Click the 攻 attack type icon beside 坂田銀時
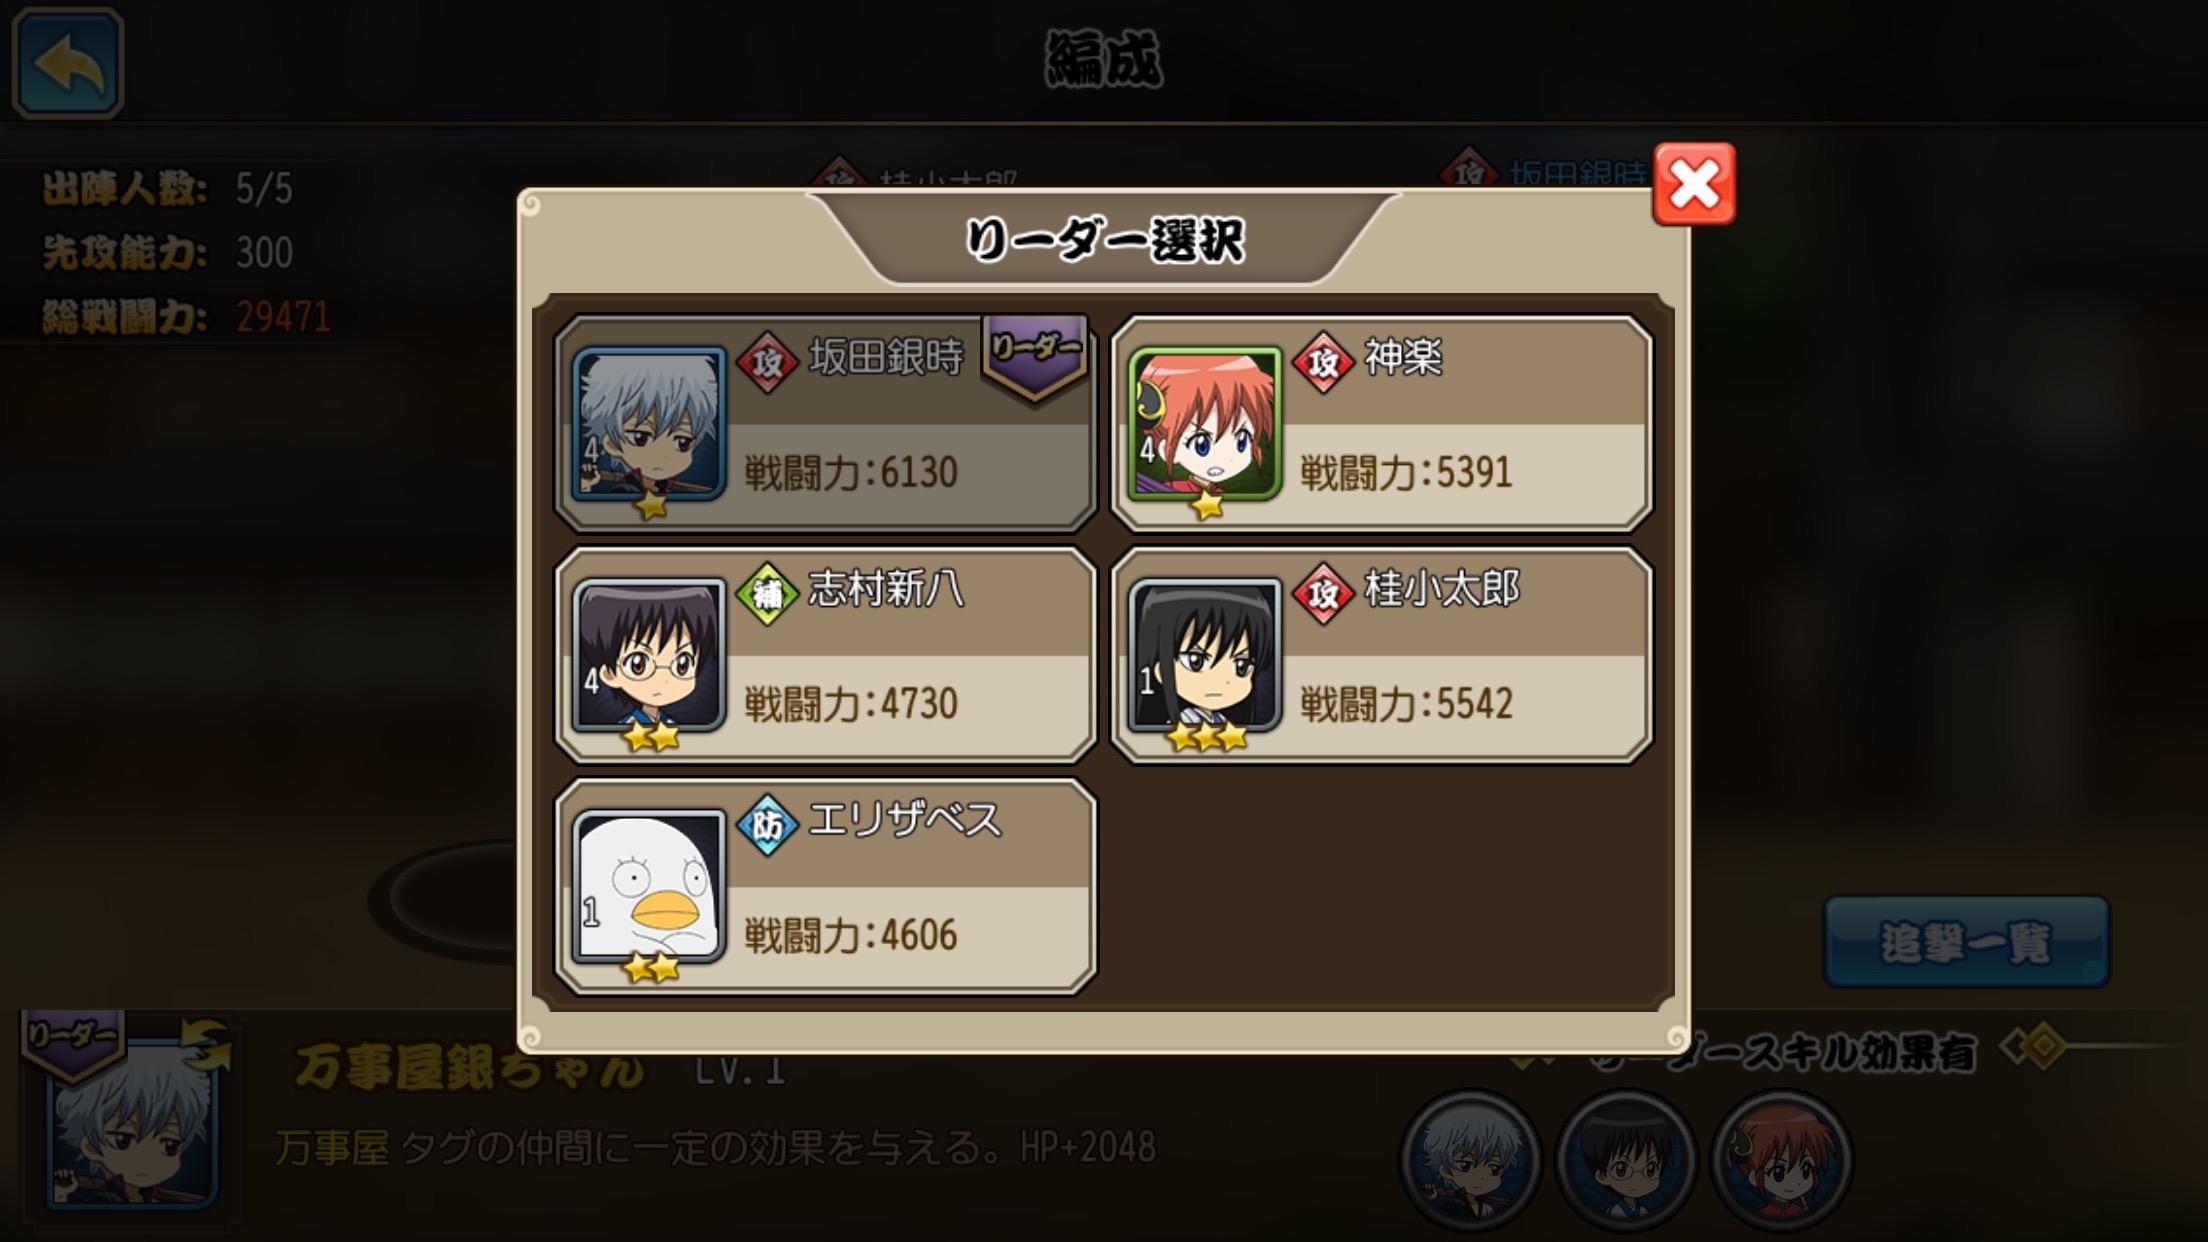The height and width of the screenshot is (1242, 2208). pos(767,362)
